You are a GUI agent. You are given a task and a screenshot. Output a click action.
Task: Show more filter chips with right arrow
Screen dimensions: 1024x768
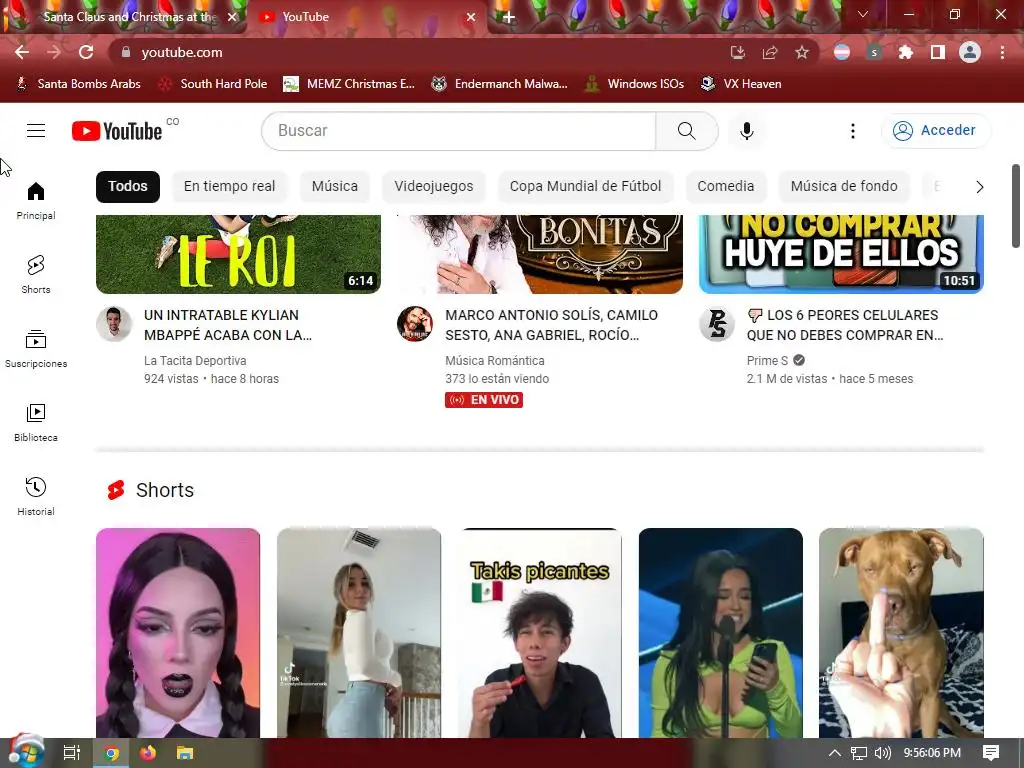[979, 187]
